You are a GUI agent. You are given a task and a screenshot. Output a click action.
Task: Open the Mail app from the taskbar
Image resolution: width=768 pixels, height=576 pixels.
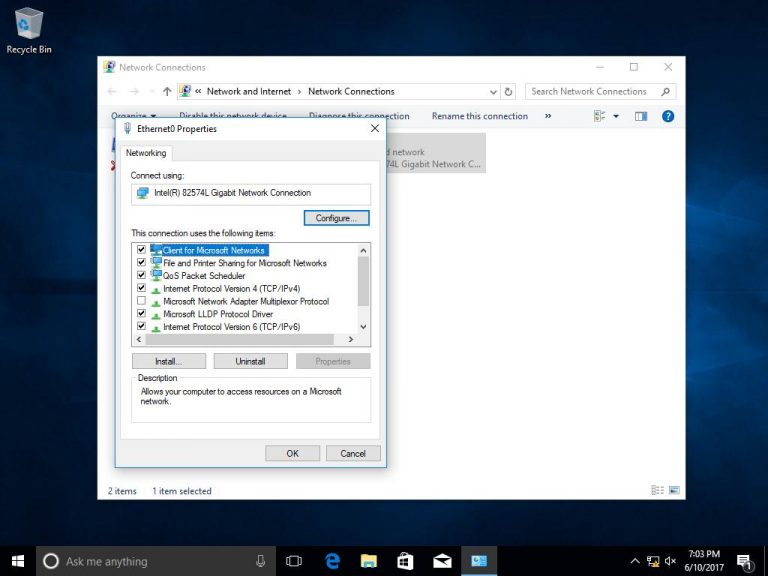tap(442, 561)
